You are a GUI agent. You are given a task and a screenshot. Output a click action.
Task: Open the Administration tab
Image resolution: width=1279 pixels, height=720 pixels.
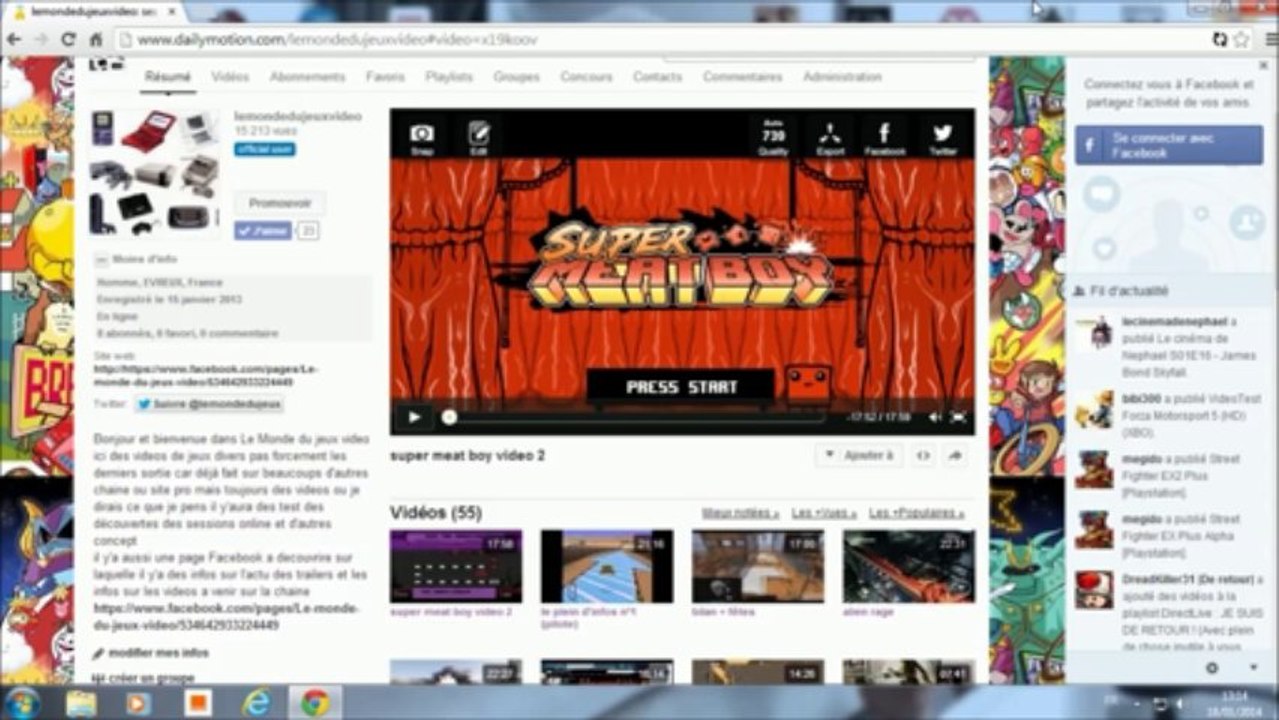842,77
